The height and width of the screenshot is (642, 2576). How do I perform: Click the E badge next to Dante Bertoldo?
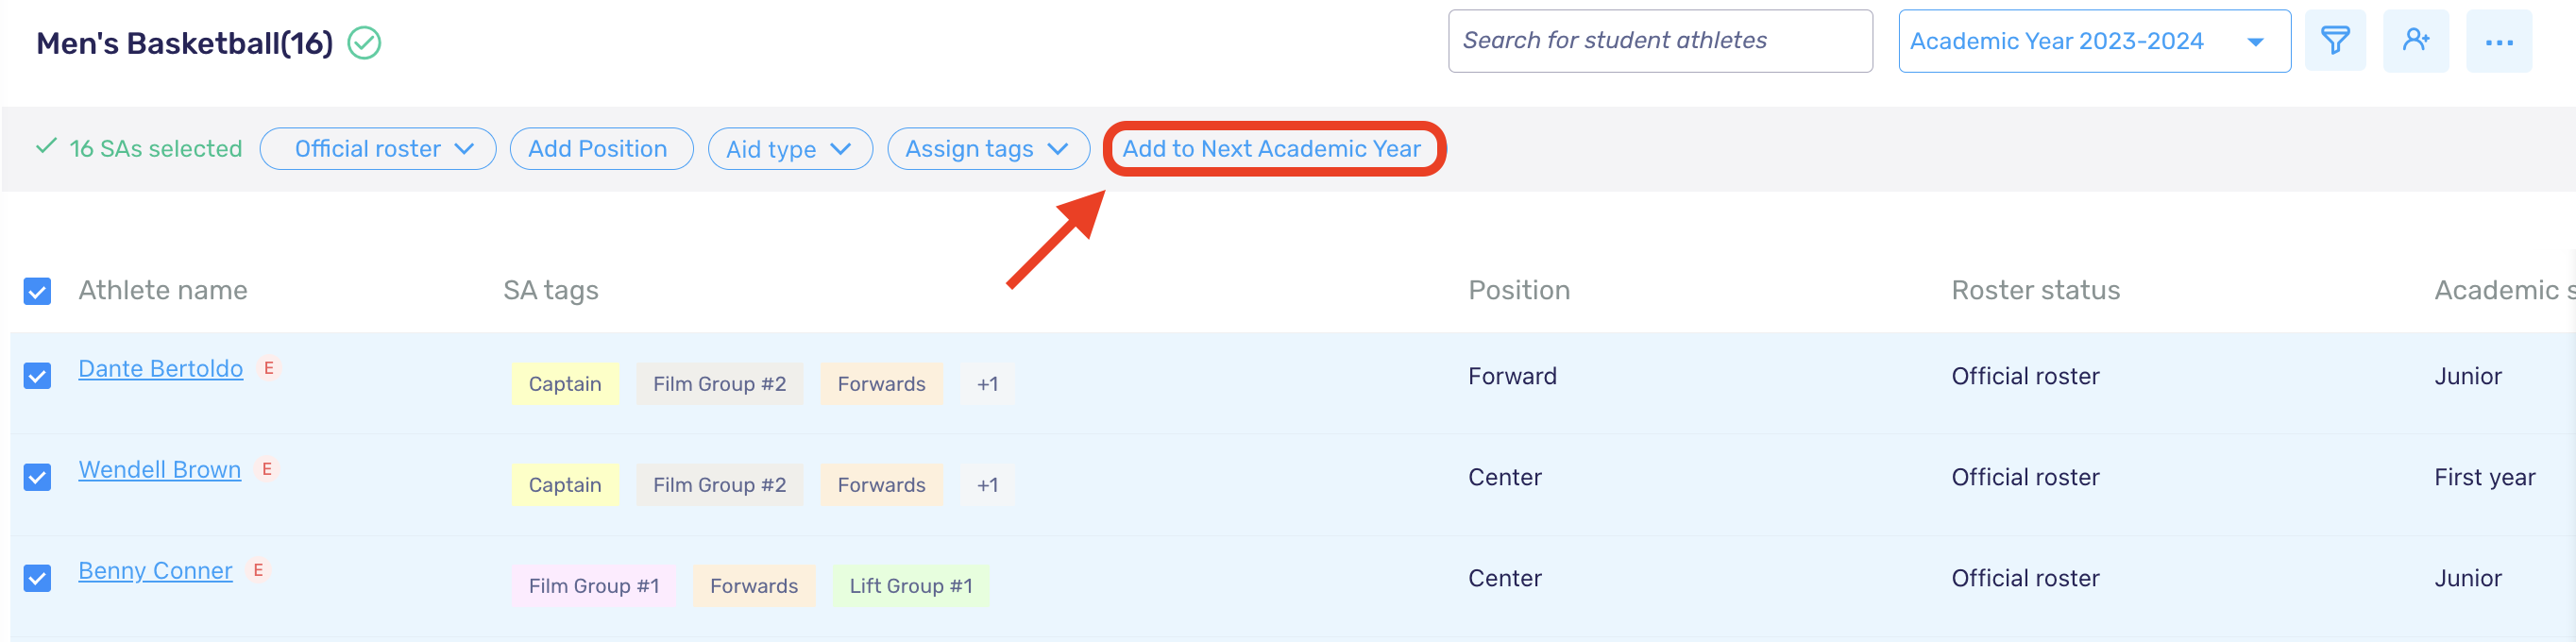(x=268, y=368)
